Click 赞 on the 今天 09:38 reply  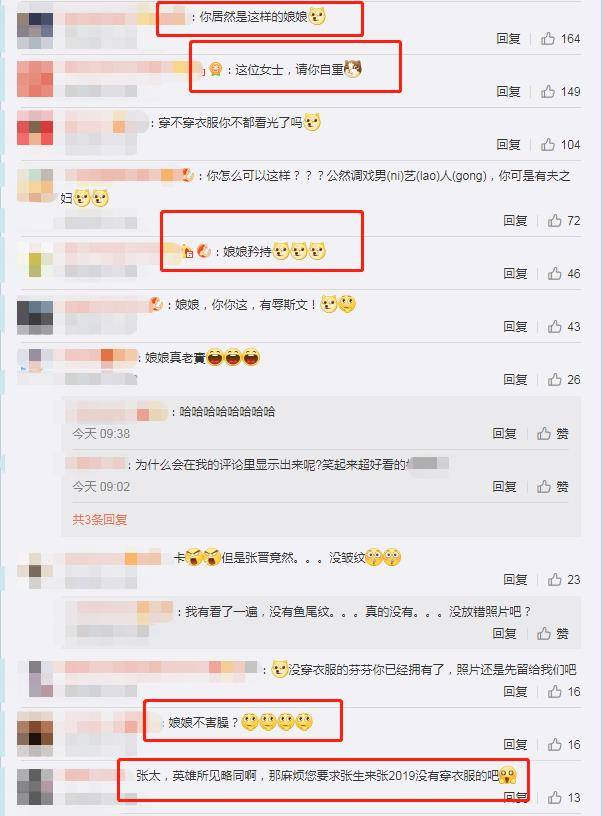[553, 434]
